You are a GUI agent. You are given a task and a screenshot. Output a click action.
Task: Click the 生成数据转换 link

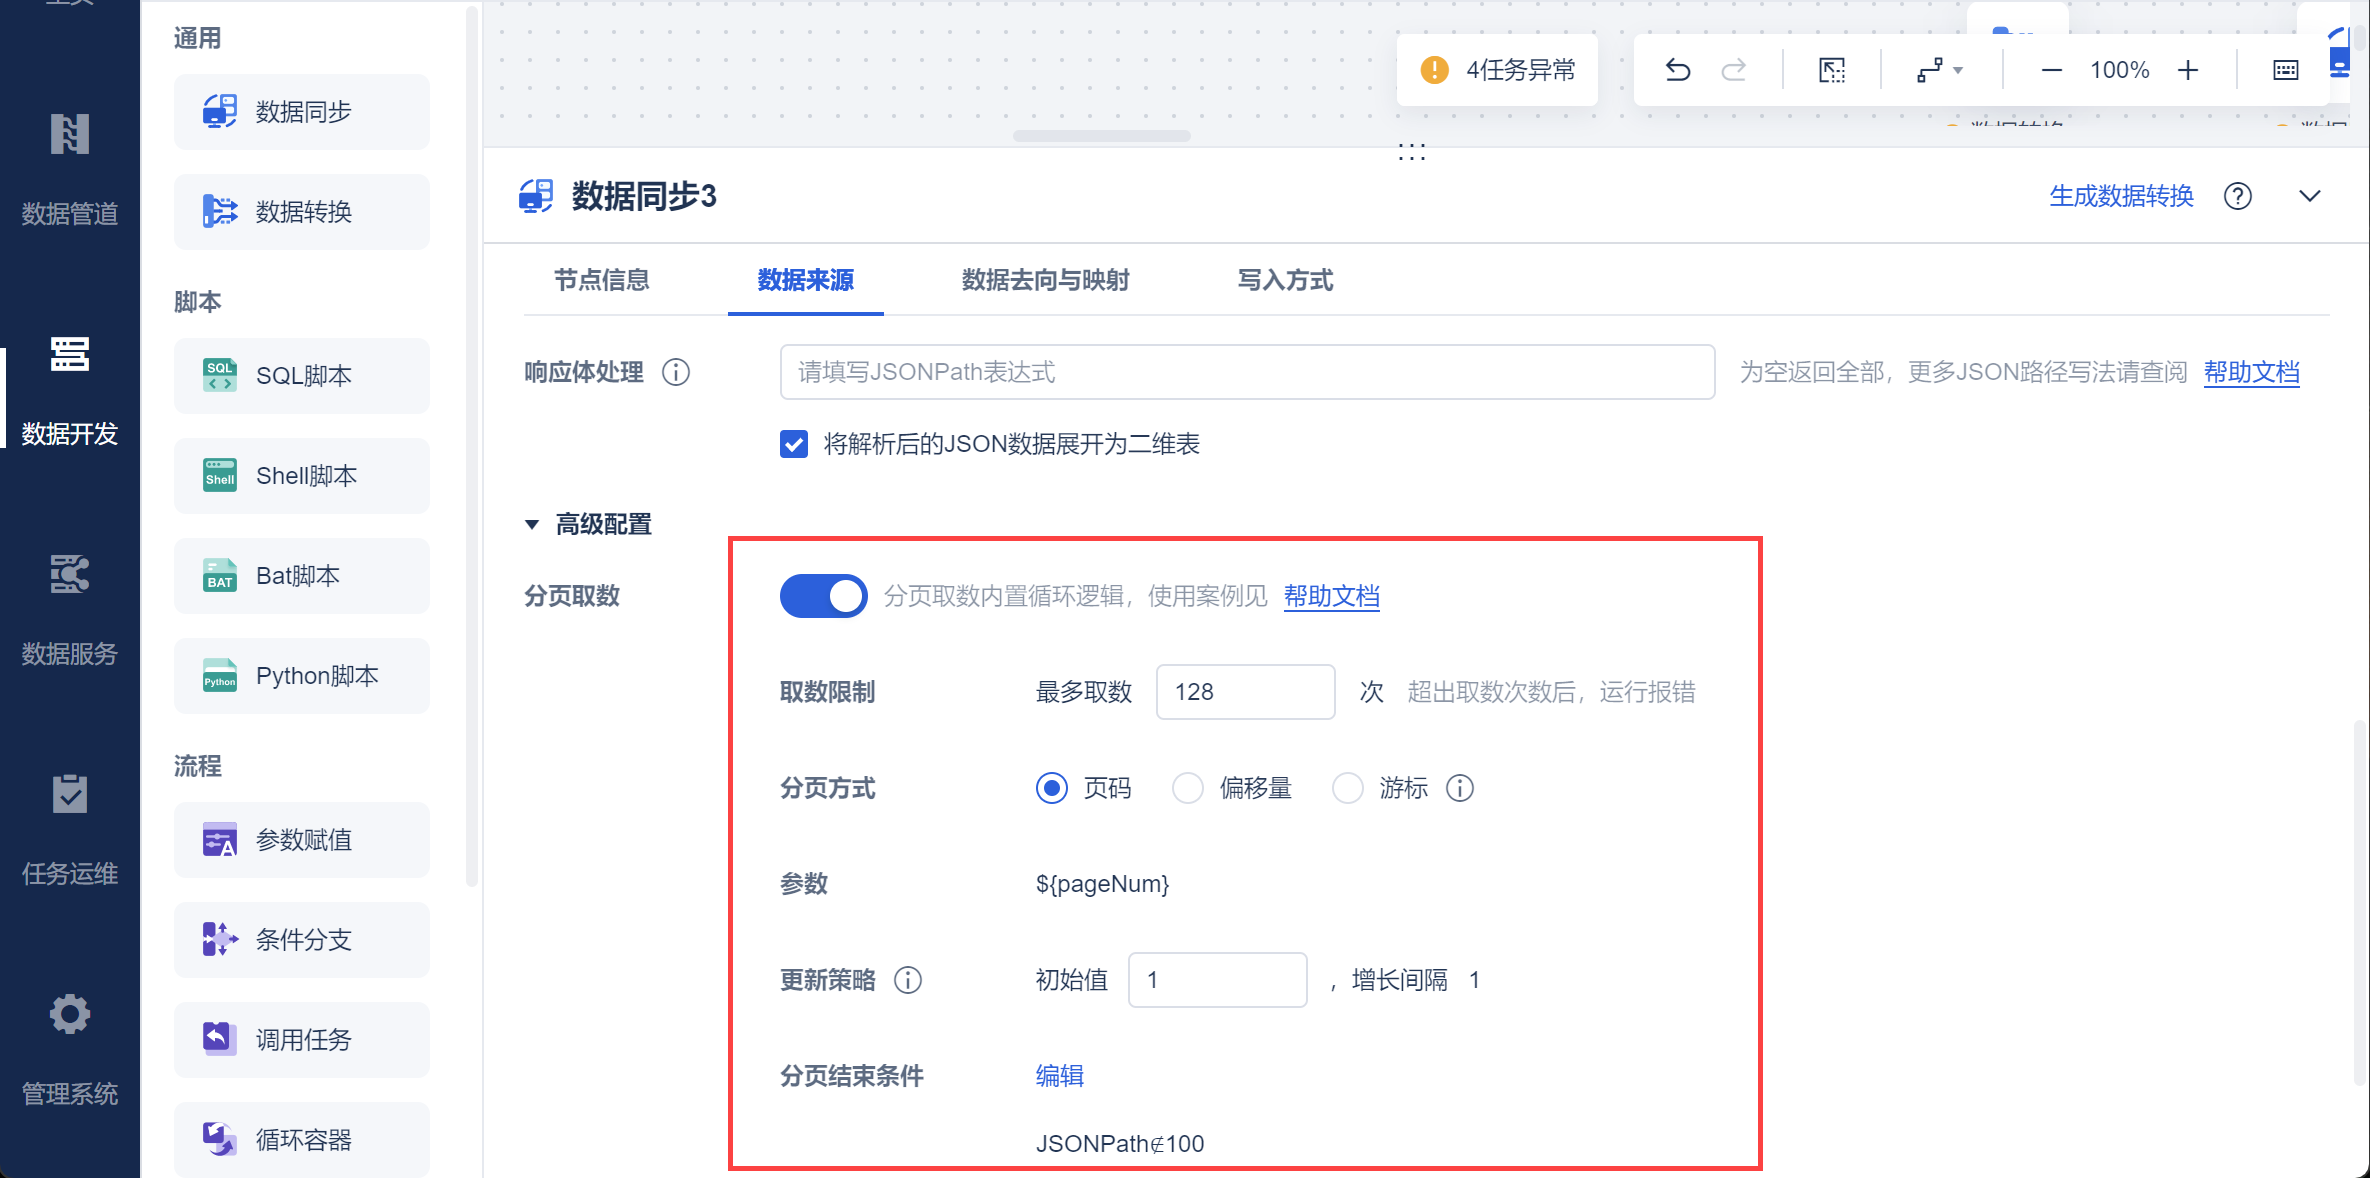[x=2121, y=196]
